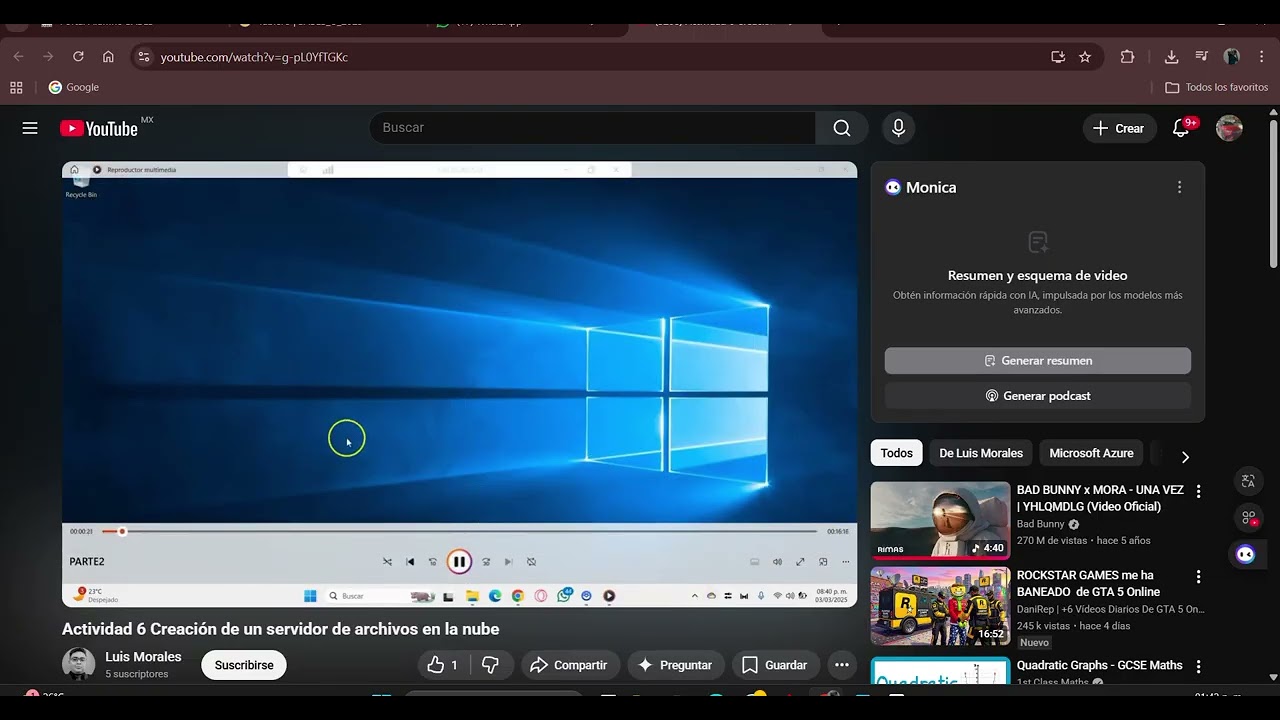This screenshot has width=1280, height=720.
Task: Open Luis Morales channel avatar
Action: click(78, 664)
